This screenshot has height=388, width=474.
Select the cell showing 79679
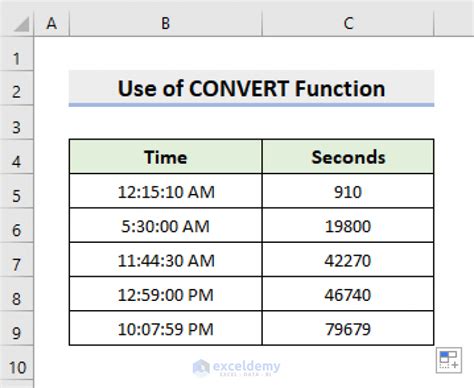348,328
